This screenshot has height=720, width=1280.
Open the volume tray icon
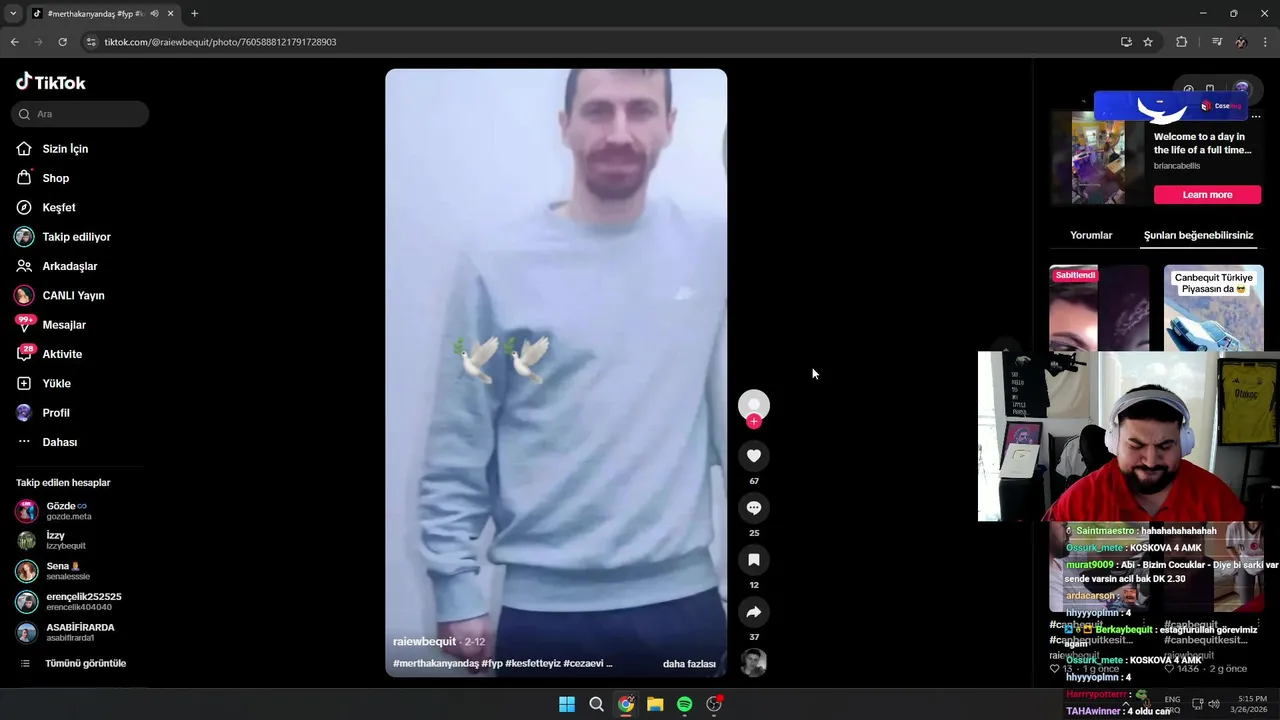(x=1214, y=704)
